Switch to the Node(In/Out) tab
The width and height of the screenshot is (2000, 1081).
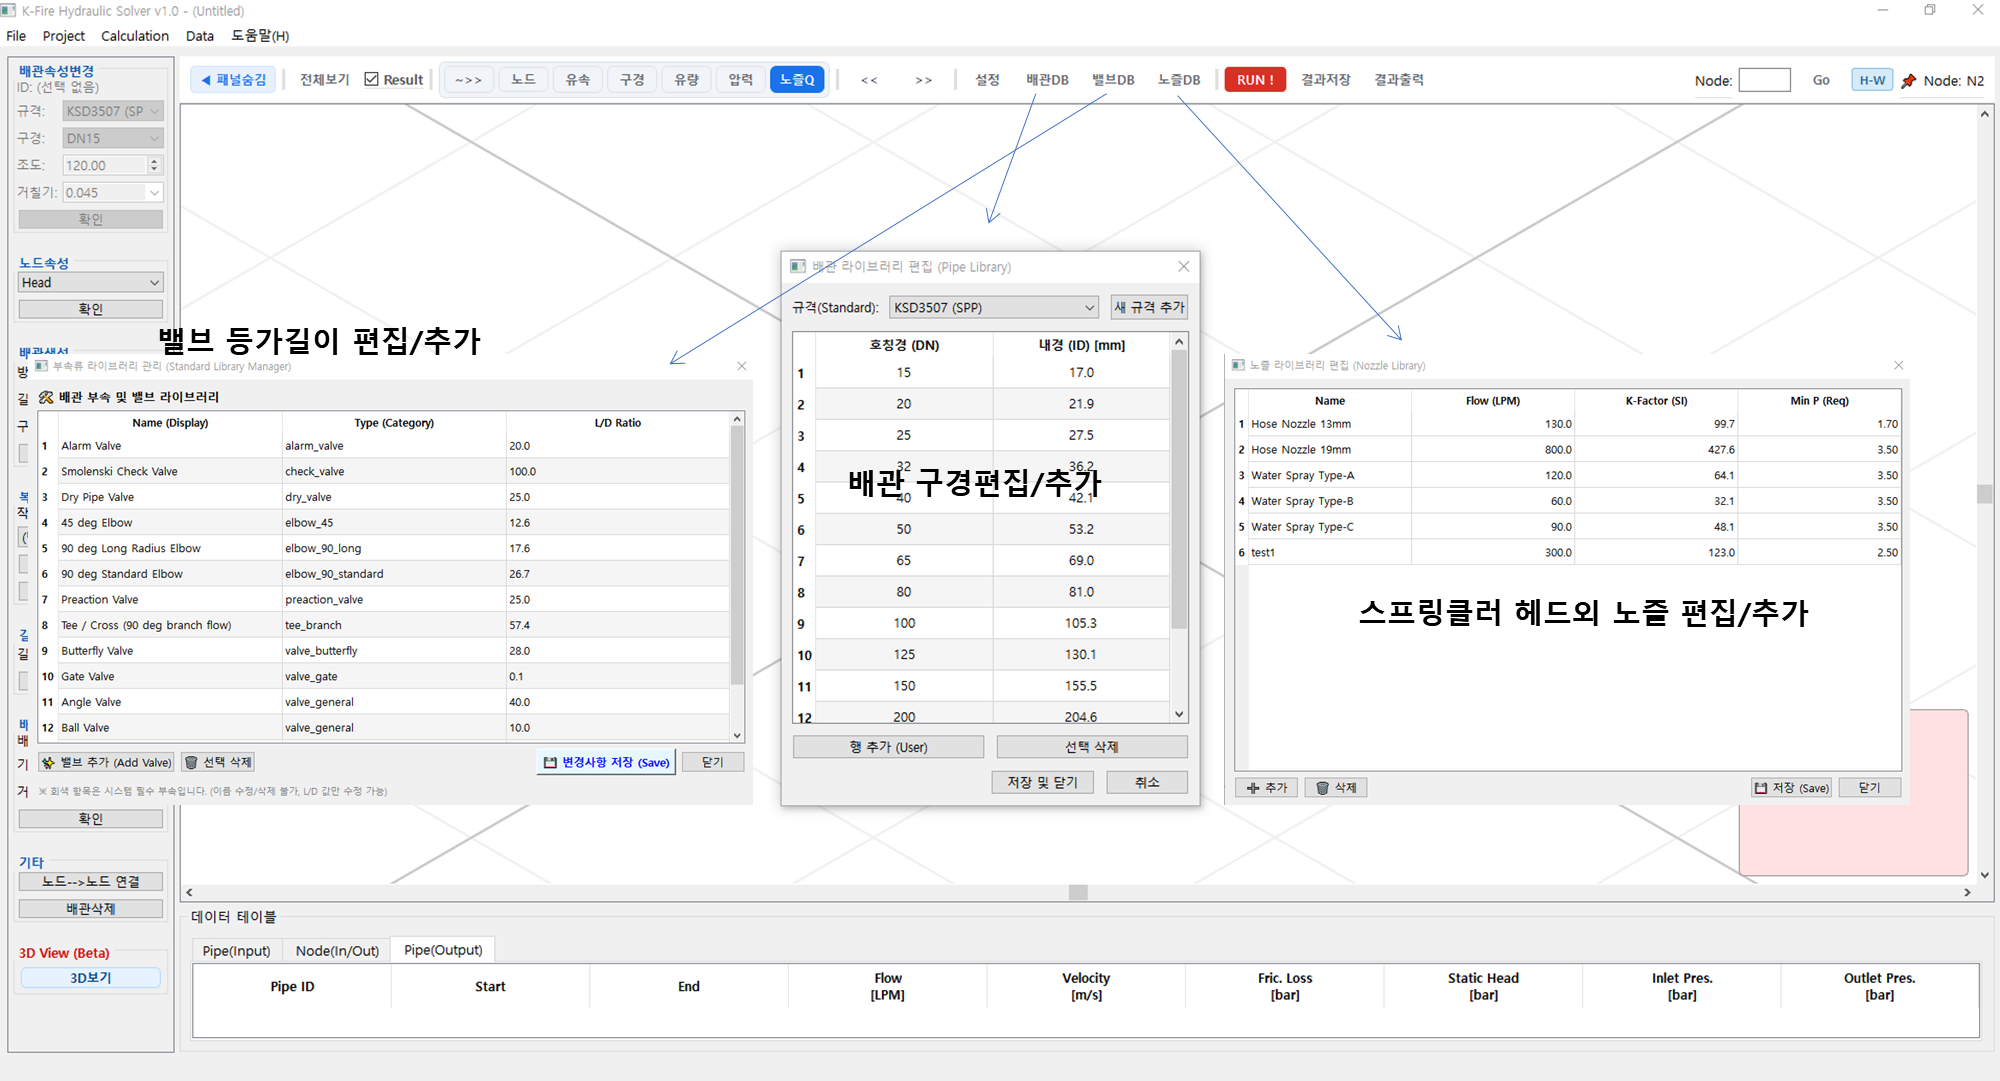[337, 950]
